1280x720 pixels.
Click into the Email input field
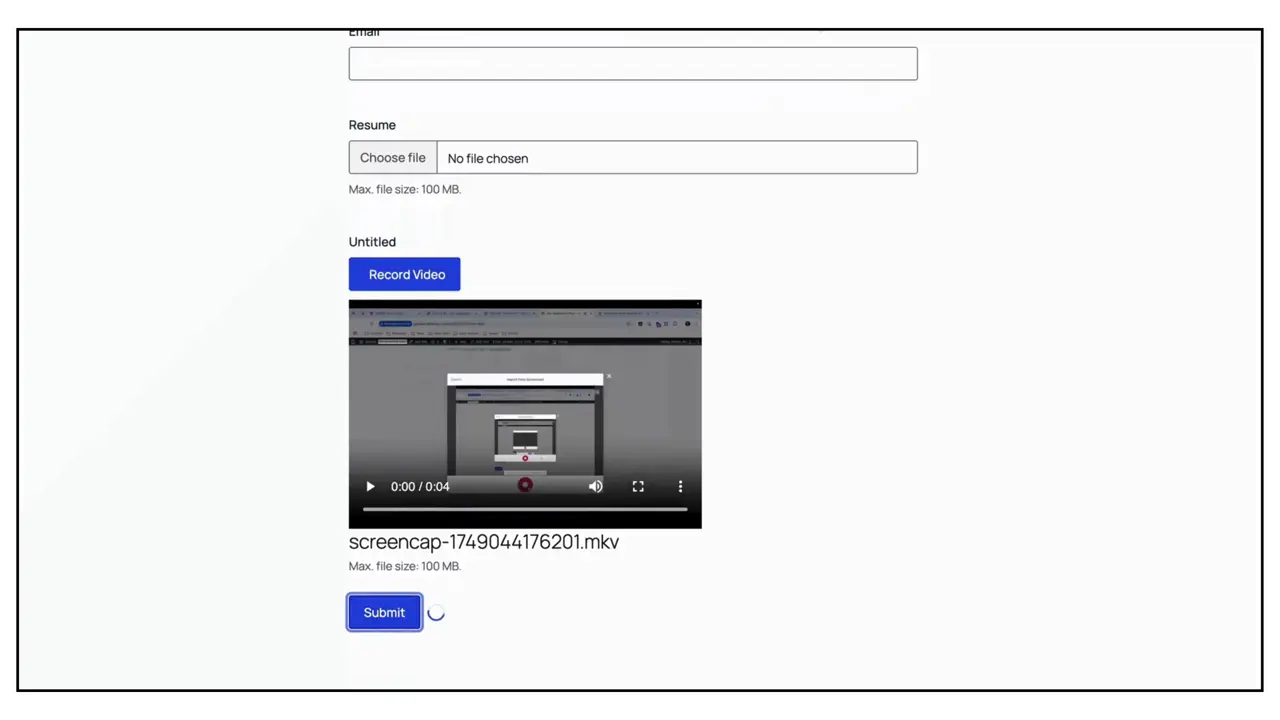(x=633, y=64)
